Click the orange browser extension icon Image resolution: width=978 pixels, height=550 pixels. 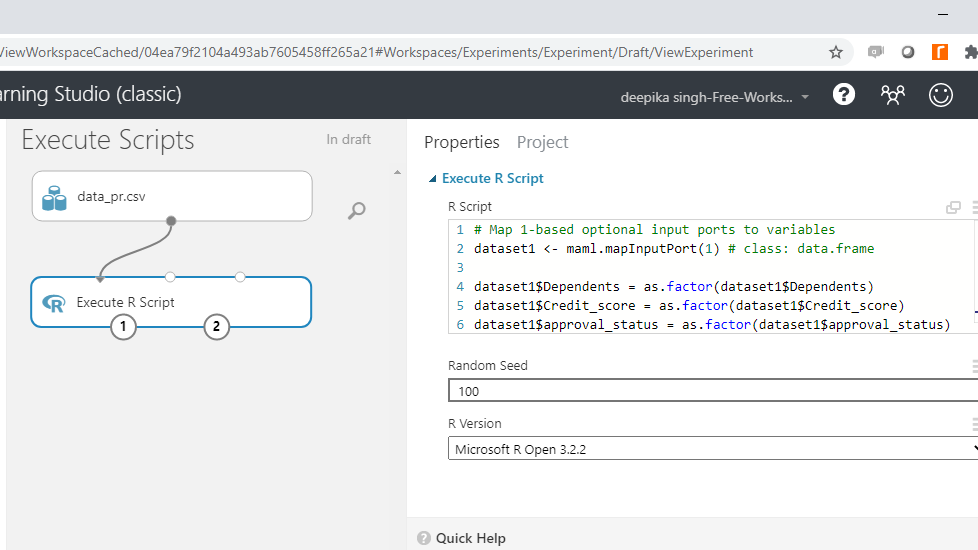point(939,52)
